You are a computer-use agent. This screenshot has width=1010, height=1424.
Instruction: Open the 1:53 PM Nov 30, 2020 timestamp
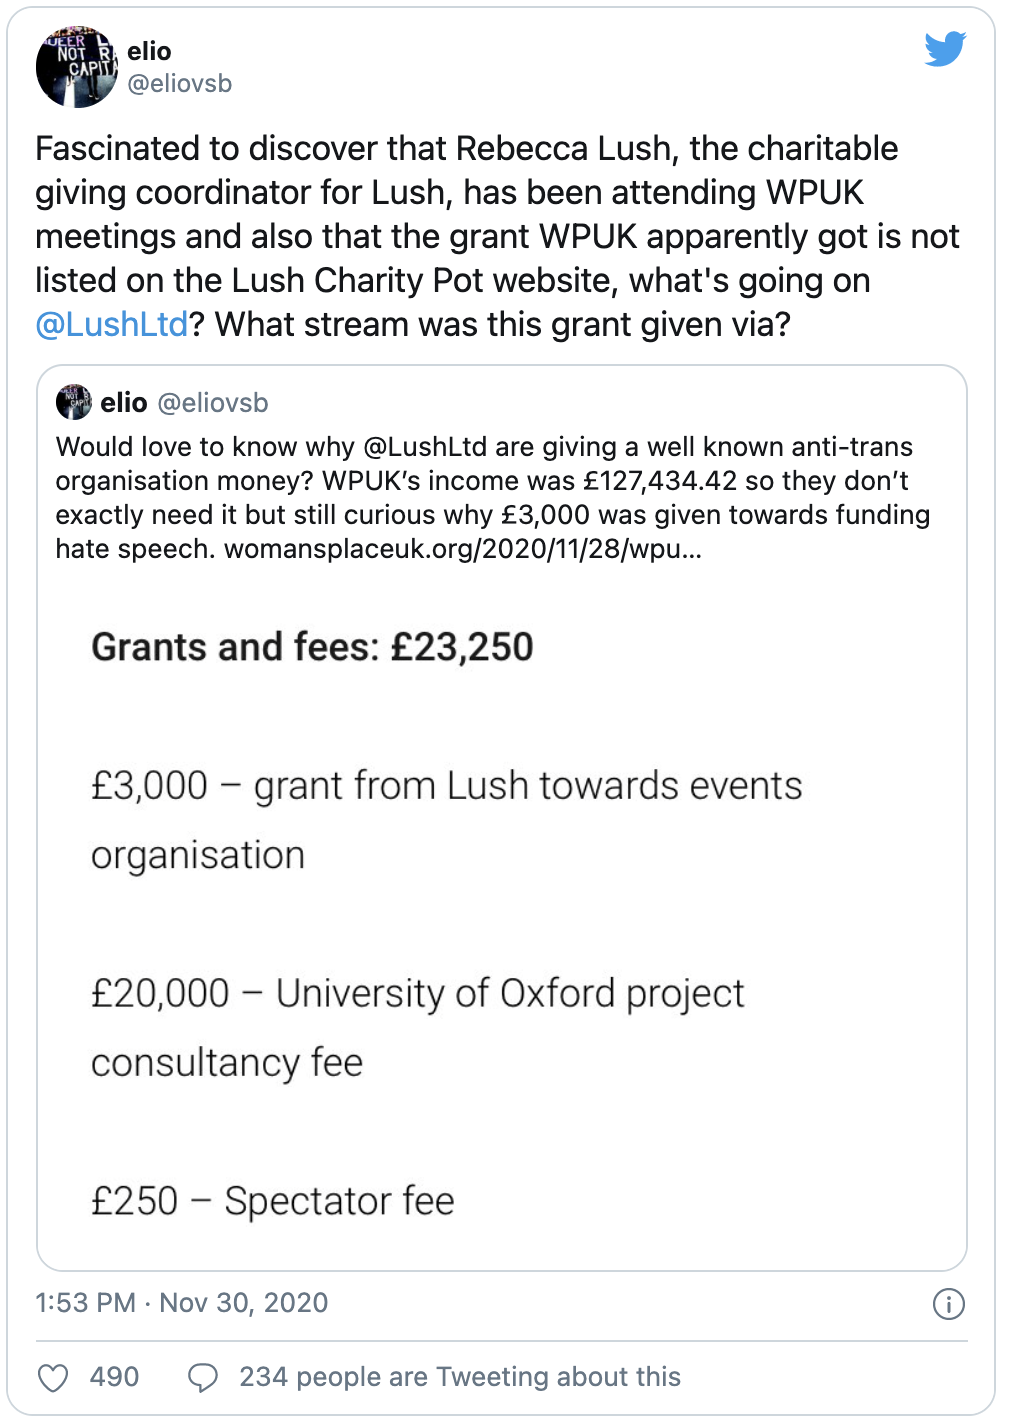(x=182, y=1303)
